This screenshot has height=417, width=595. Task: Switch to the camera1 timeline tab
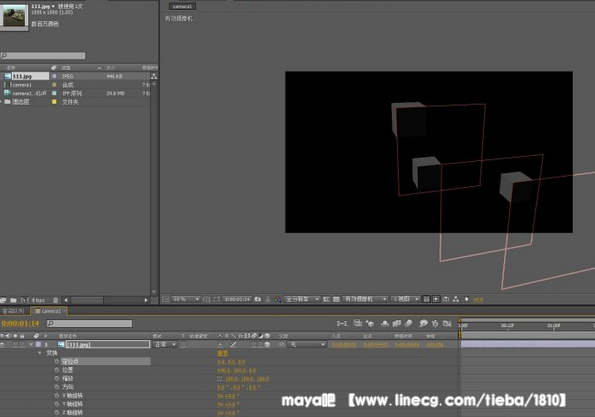pyautogui.click(x=49, y=311)
